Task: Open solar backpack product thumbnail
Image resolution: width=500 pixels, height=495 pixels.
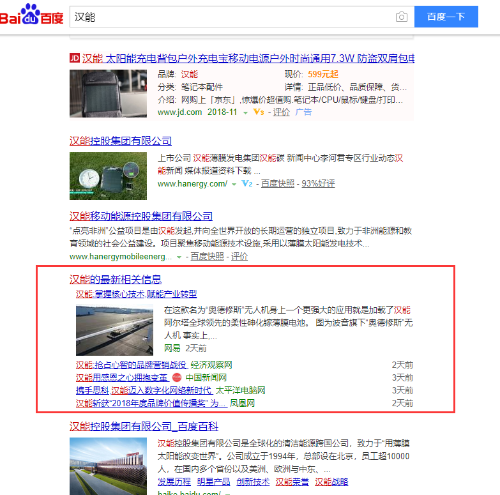Action: click(108, 94)
